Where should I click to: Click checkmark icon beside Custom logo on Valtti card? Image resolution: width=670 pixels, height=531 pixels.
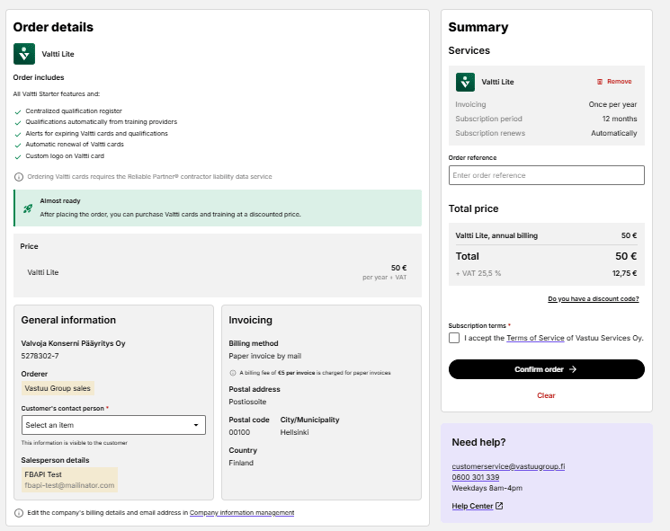[x=18, y=157]
